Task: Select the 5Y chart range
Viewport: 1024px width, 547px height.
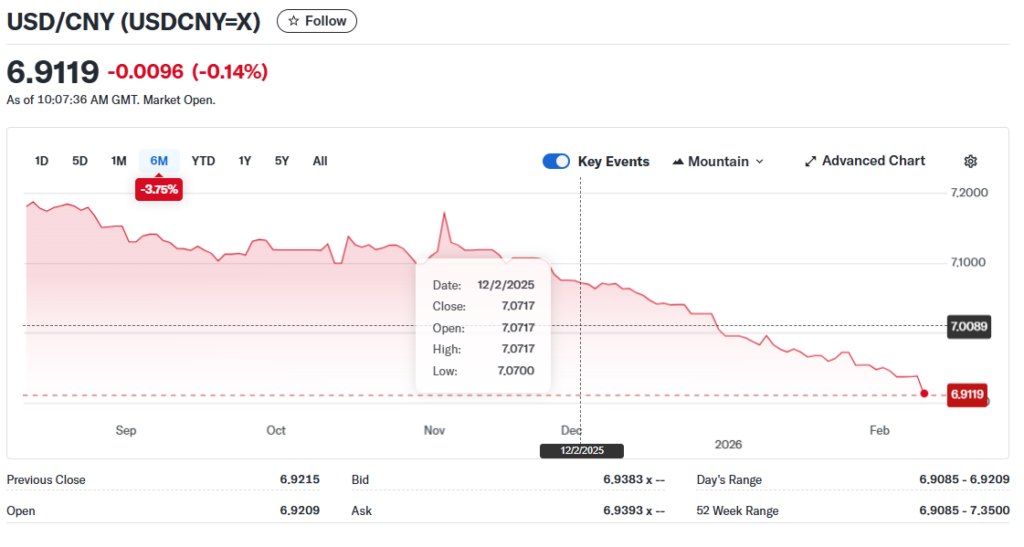Action: 282,161
